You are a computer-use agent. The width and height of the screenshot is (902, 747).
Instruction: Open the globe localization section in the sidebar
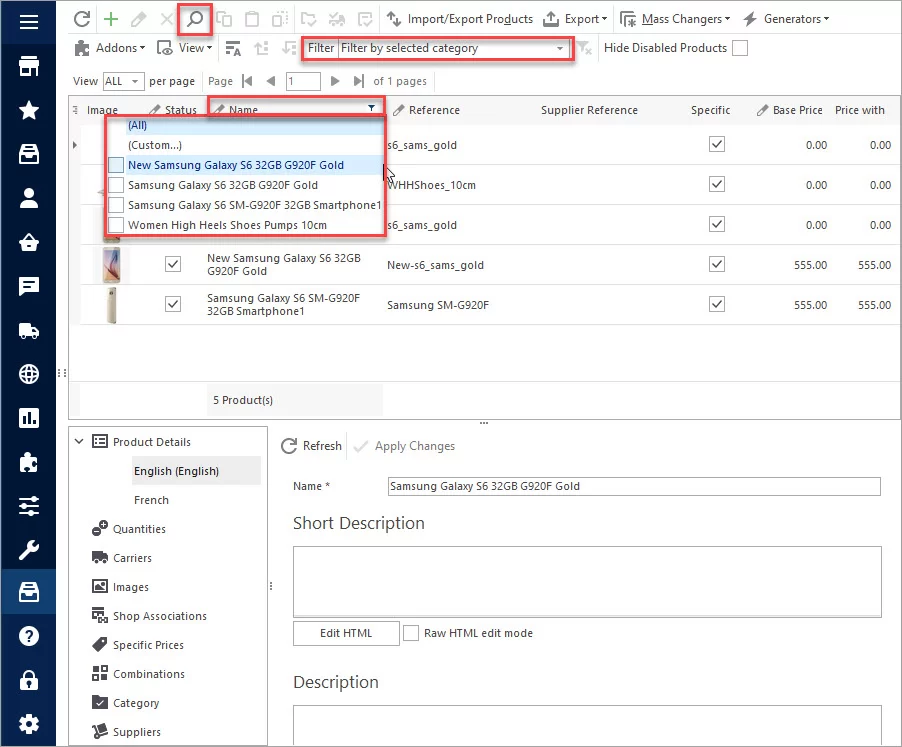point(29,374)
